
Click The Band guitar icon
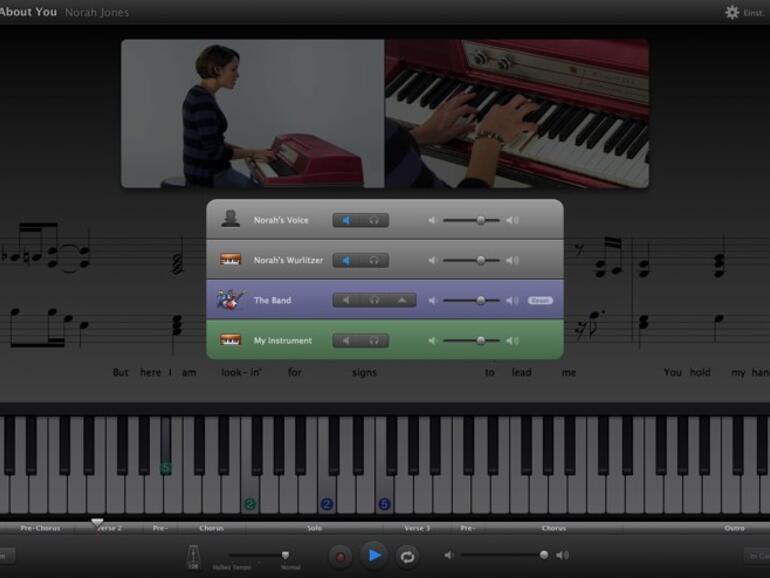point(231,300)
